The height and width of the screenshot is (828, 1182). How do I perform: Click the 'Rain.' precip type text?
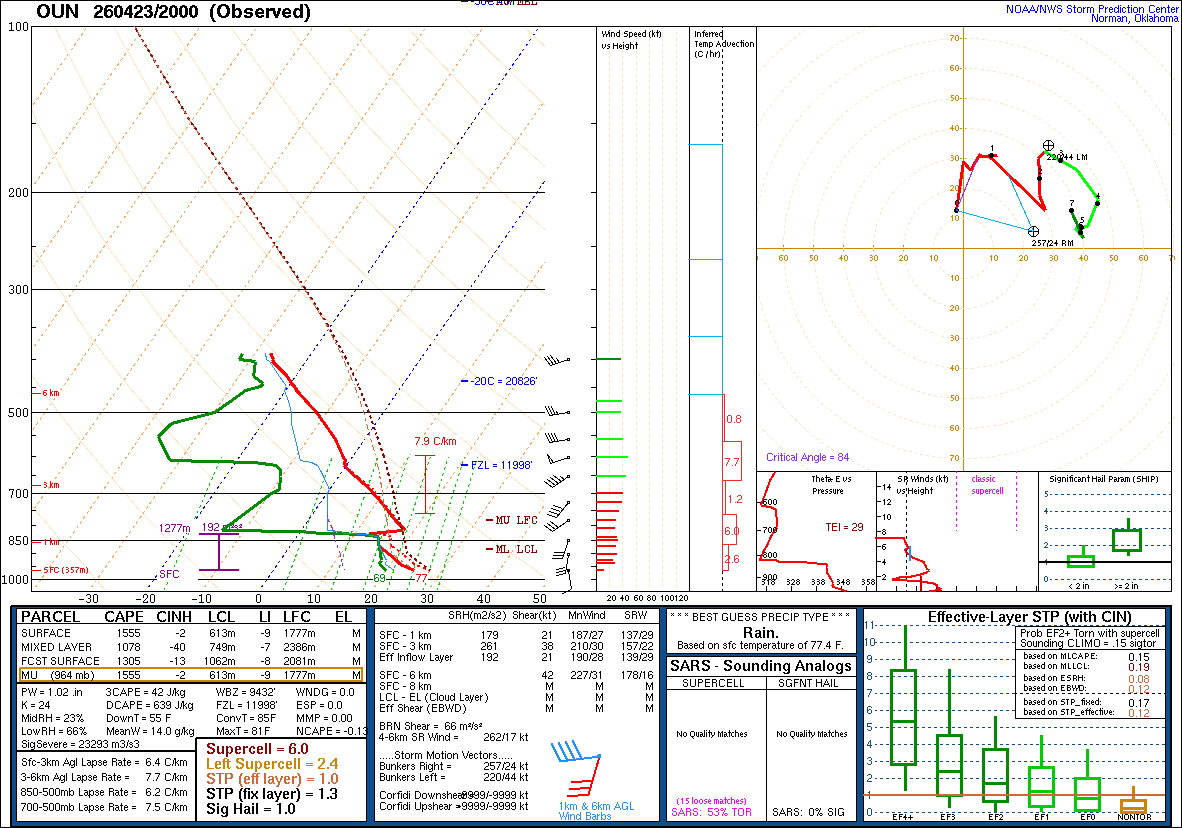pyautogui.click(x=761, y=633)
